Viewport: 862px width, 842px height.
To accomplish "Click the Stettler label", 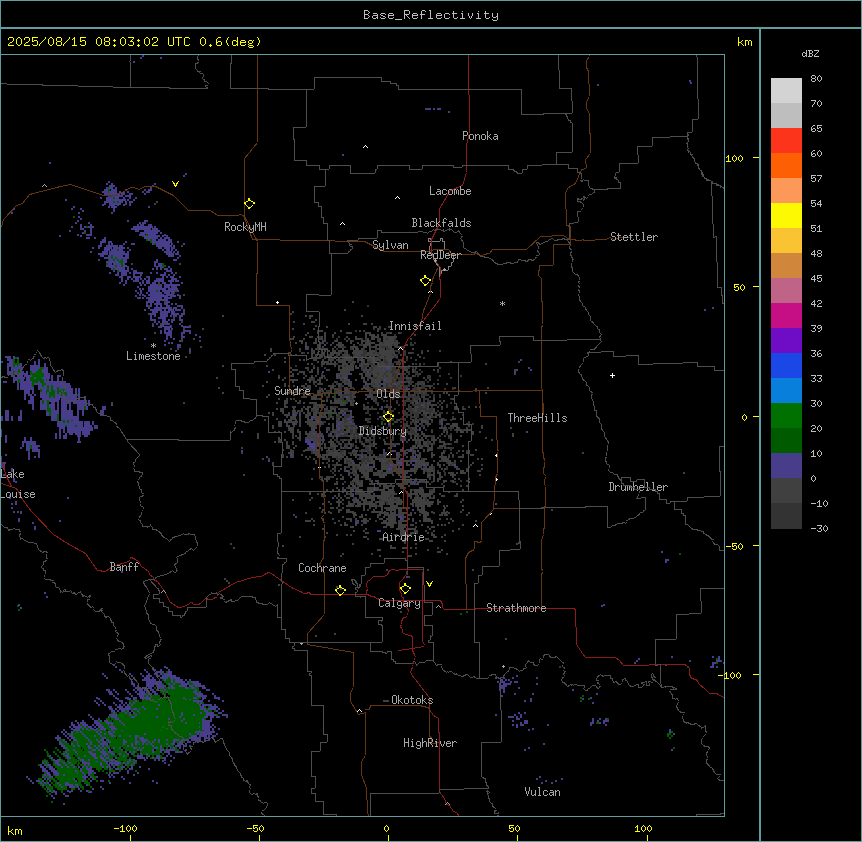I will 634,237.
